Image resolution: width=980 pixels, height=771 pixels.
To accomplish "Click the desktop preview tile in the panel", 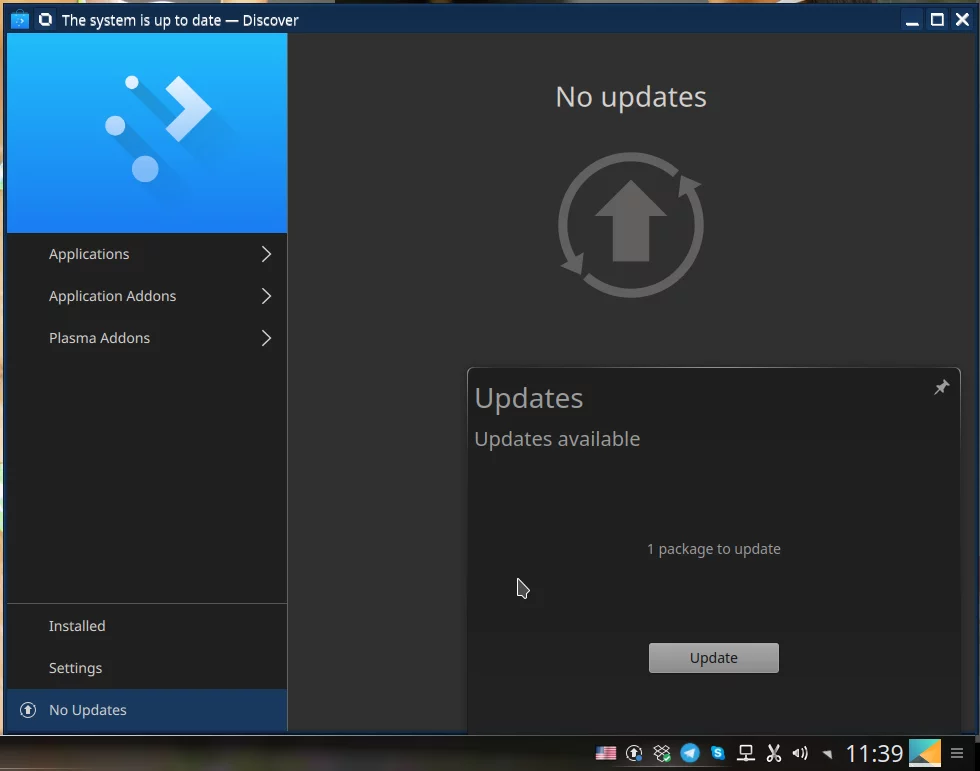I will (x=924, y=753).
